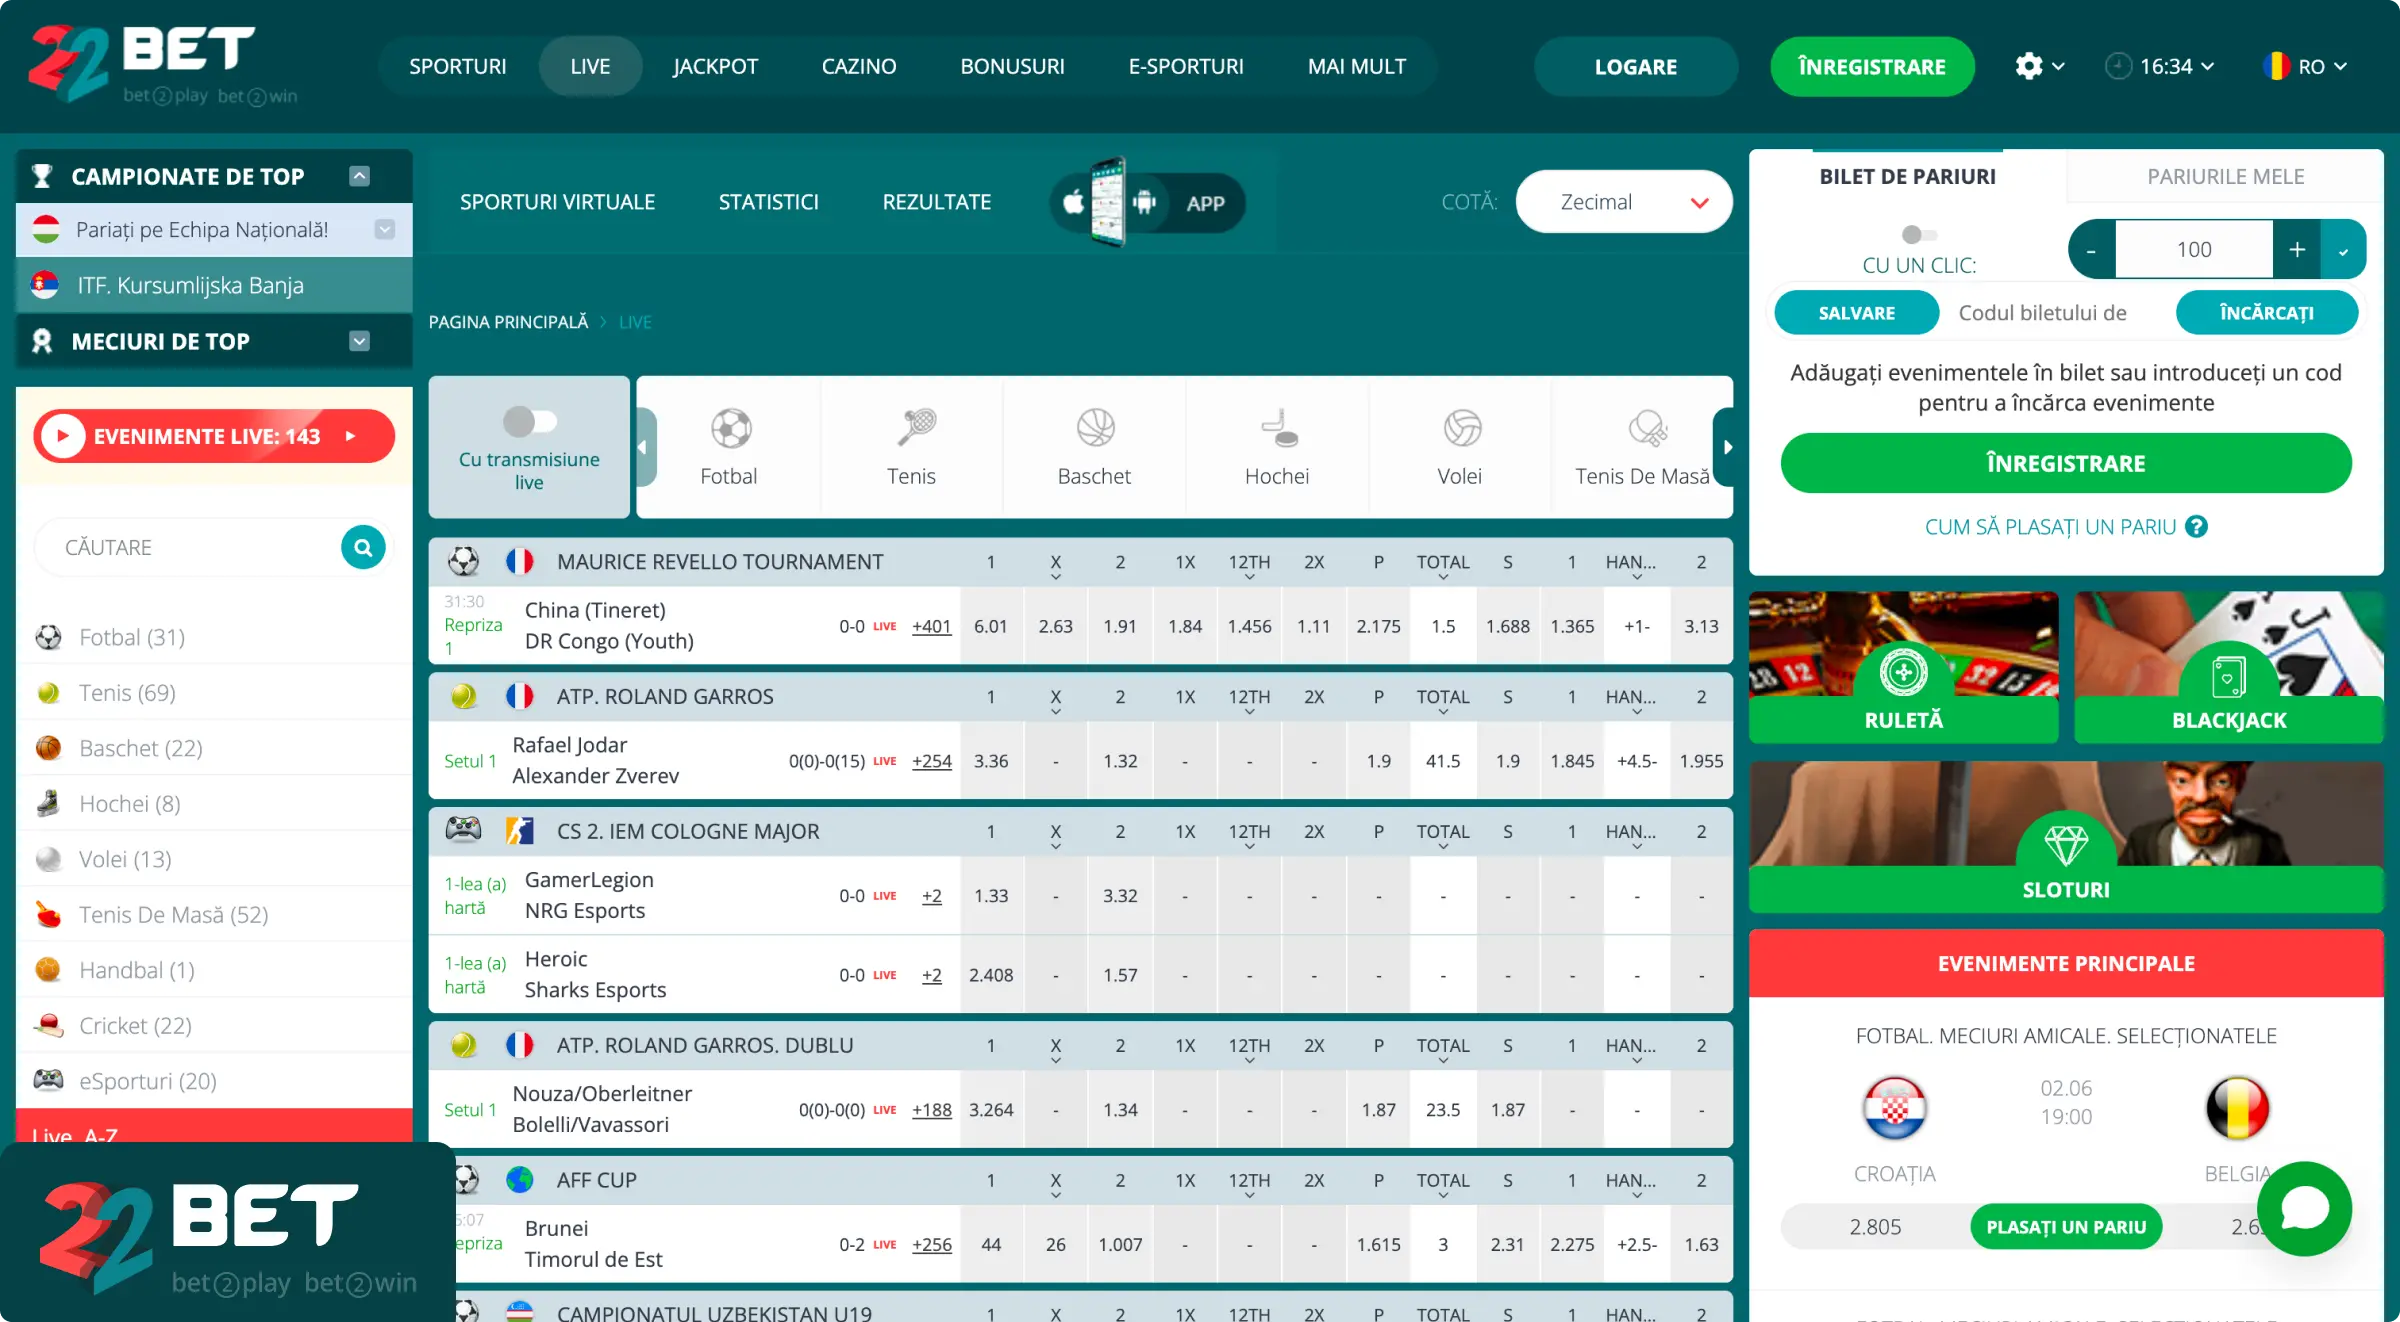The image size is (2400, 1322).
Task: Open Blackjack casino game tile
Action: (2229, 667)
